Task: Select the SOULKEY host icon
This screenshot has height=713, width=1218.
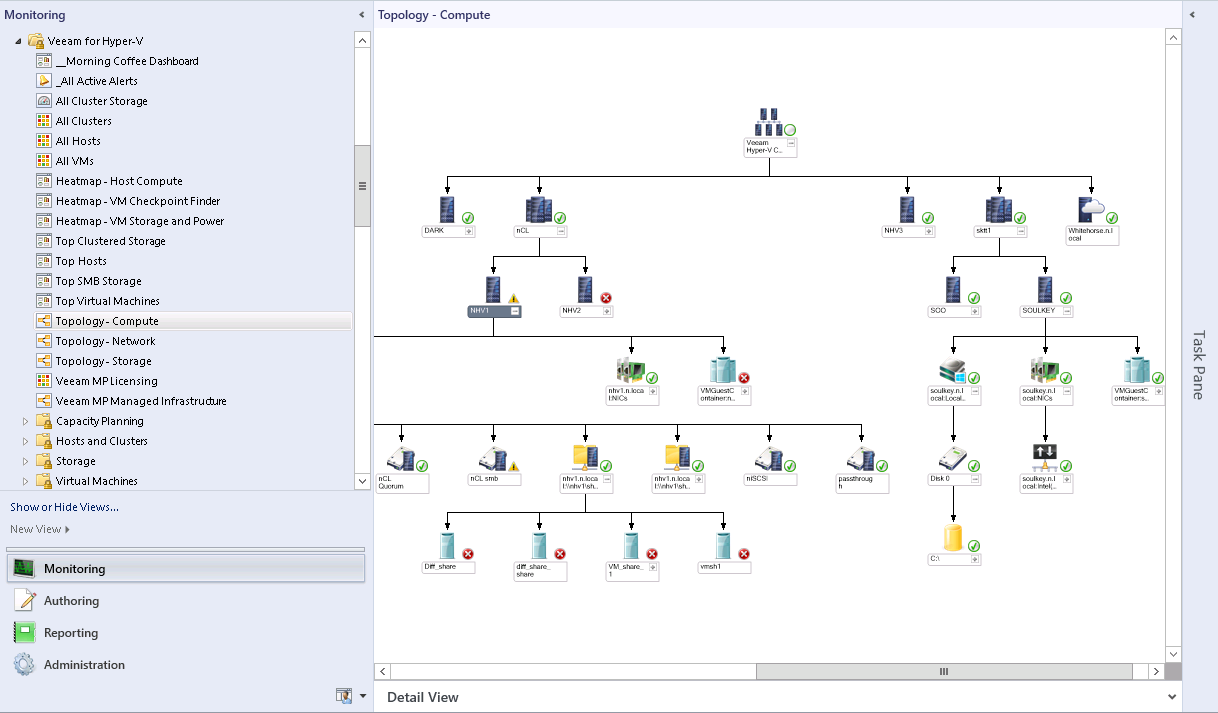Action: tap(1045, 290)
